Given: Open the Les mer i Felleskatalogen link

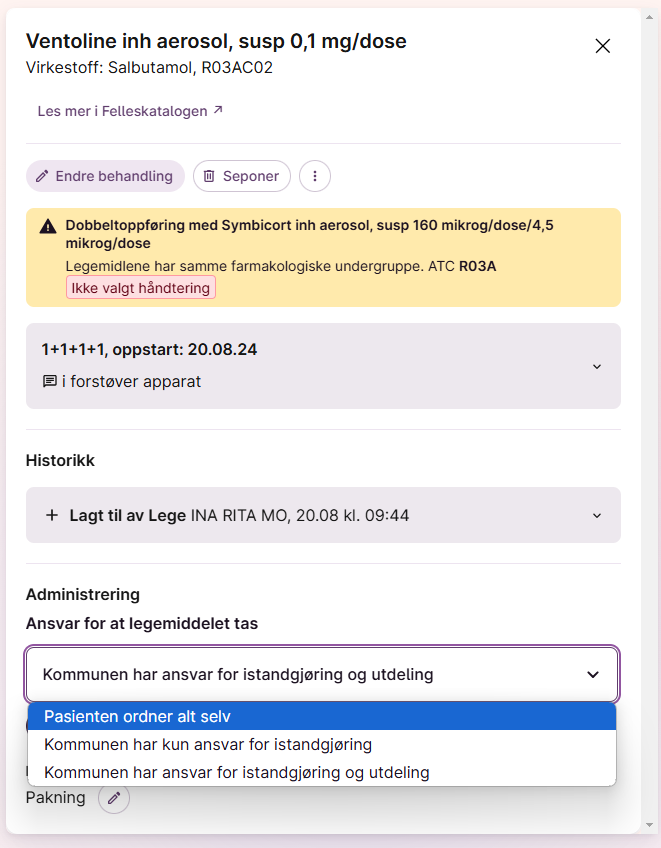Looking at the screenshot, I should point(130,111).
